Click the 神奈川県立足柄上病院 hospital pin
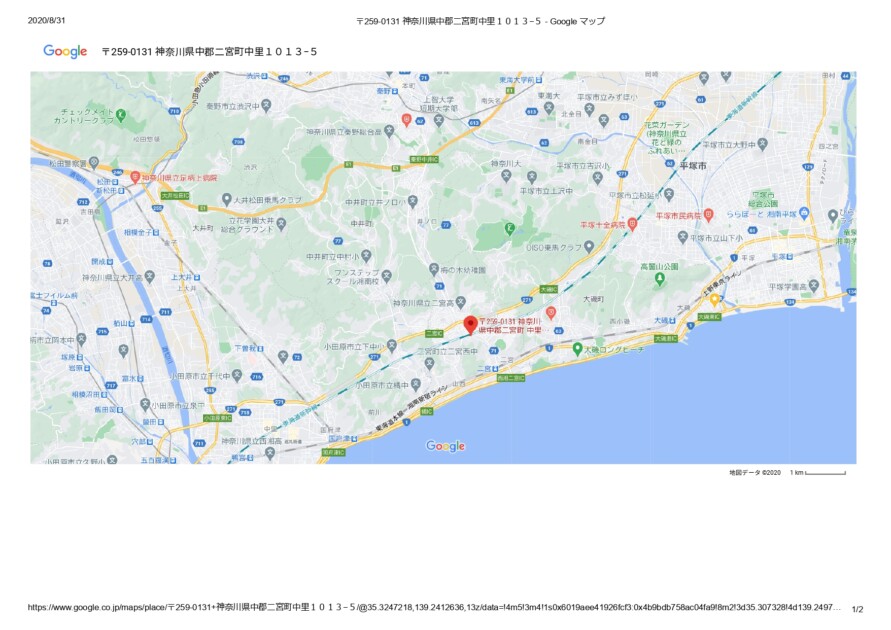The height and width of the screenshot is (630, 891). pyautogui.click(x=135, y=177)
